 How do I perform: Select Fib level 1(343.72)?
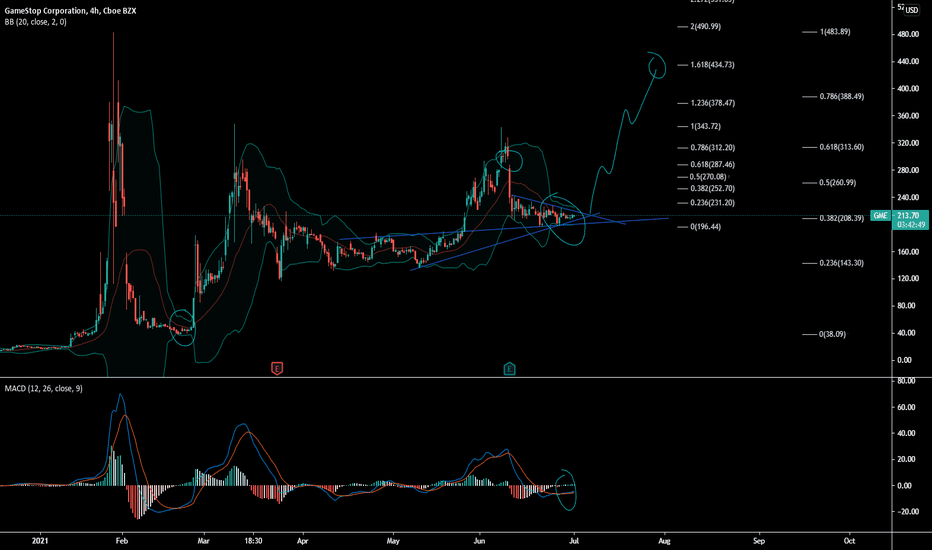click(706, 127)
